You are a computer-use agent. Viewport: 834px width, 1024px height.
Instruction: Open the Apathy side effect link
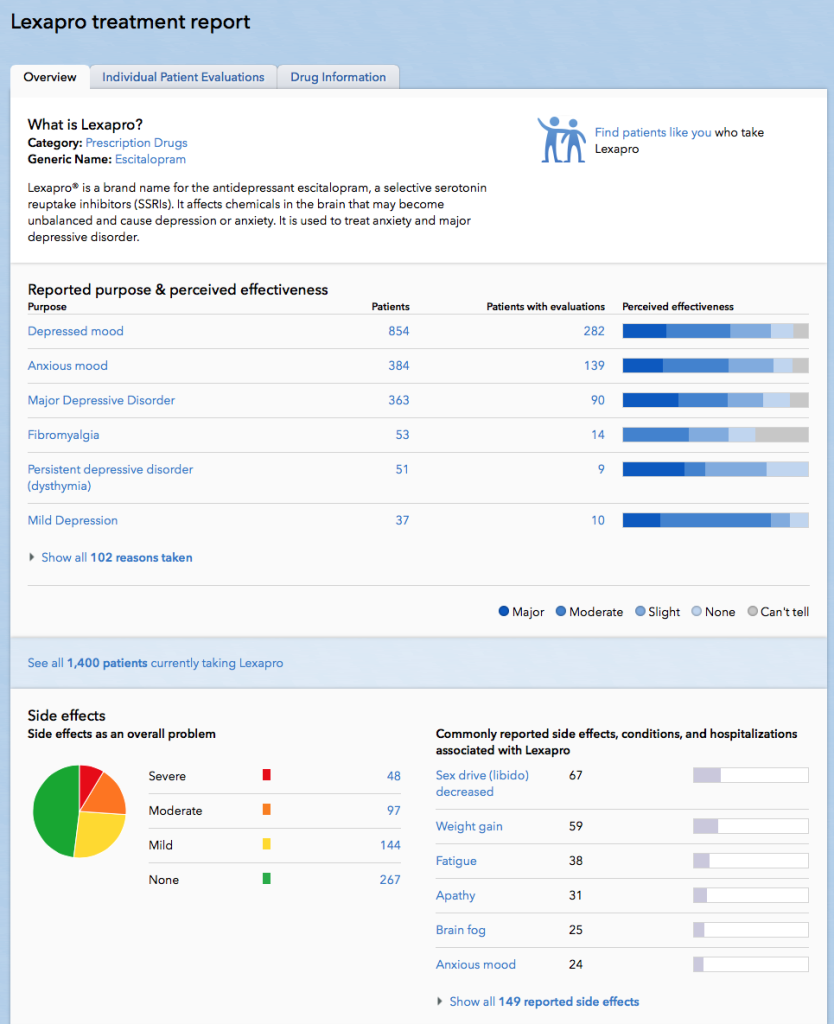[455, 895]
